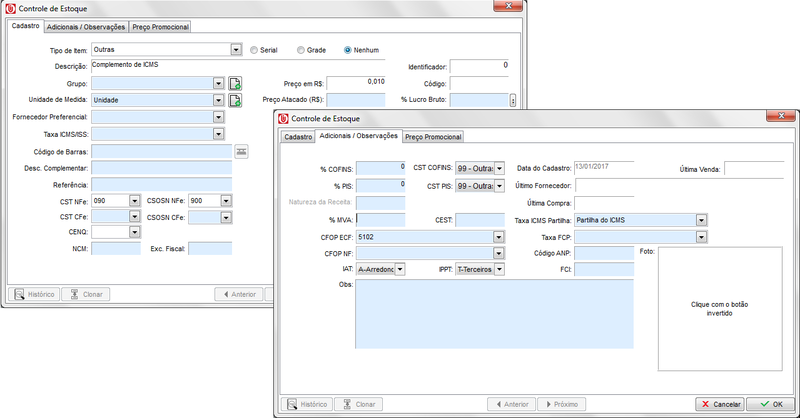800x418 pixels.
Task: Click the add icon beside Unidade de Medida
Action: click(235, 100)
